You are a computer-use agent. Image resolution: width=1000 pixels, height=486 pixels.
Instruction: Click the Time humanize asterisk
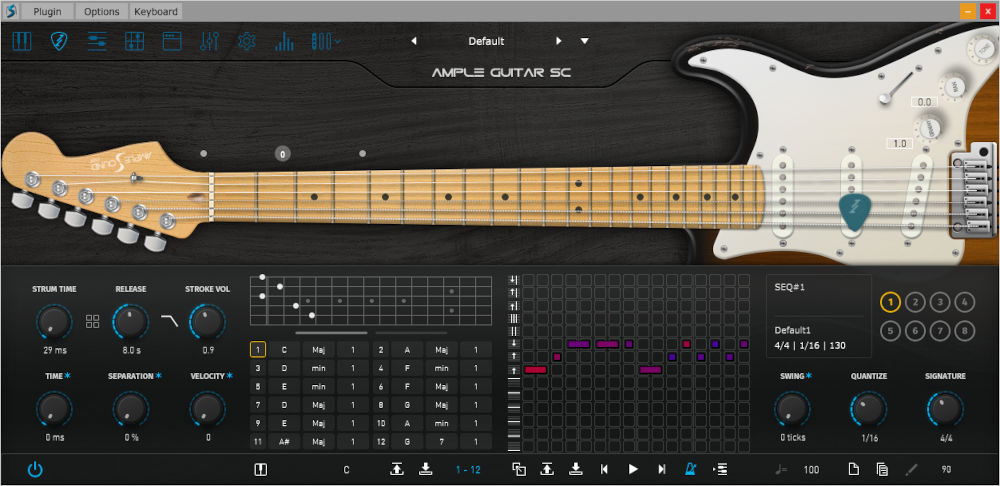click(68, 376)
